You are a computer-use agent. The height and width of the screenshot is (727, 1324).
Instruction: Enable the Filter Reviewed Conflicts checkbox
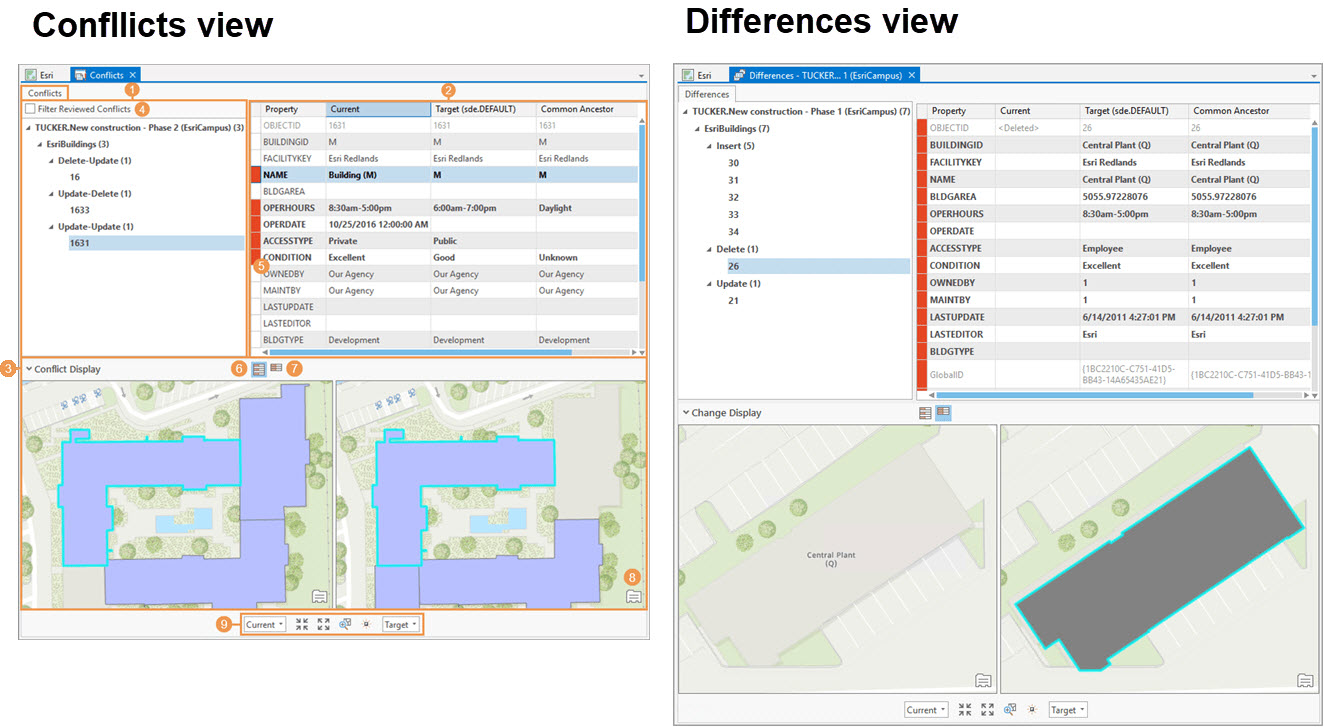pos(28,106)
